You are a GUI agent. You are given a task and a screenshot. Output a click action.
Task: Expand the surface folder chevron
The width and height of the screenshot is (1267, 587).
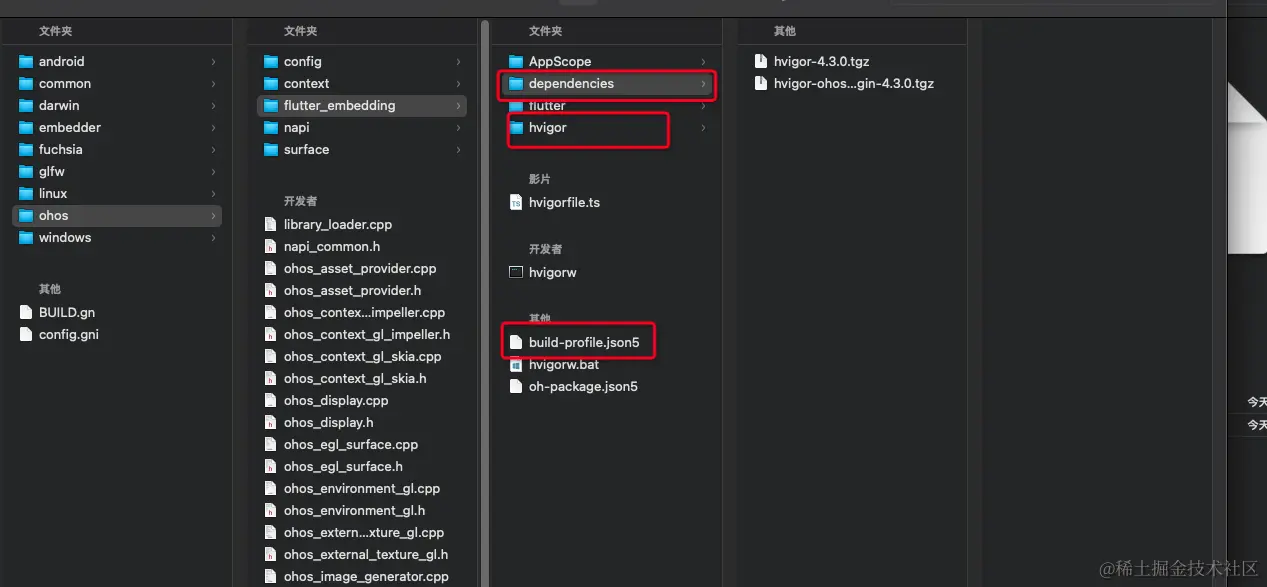pos(458,149)
